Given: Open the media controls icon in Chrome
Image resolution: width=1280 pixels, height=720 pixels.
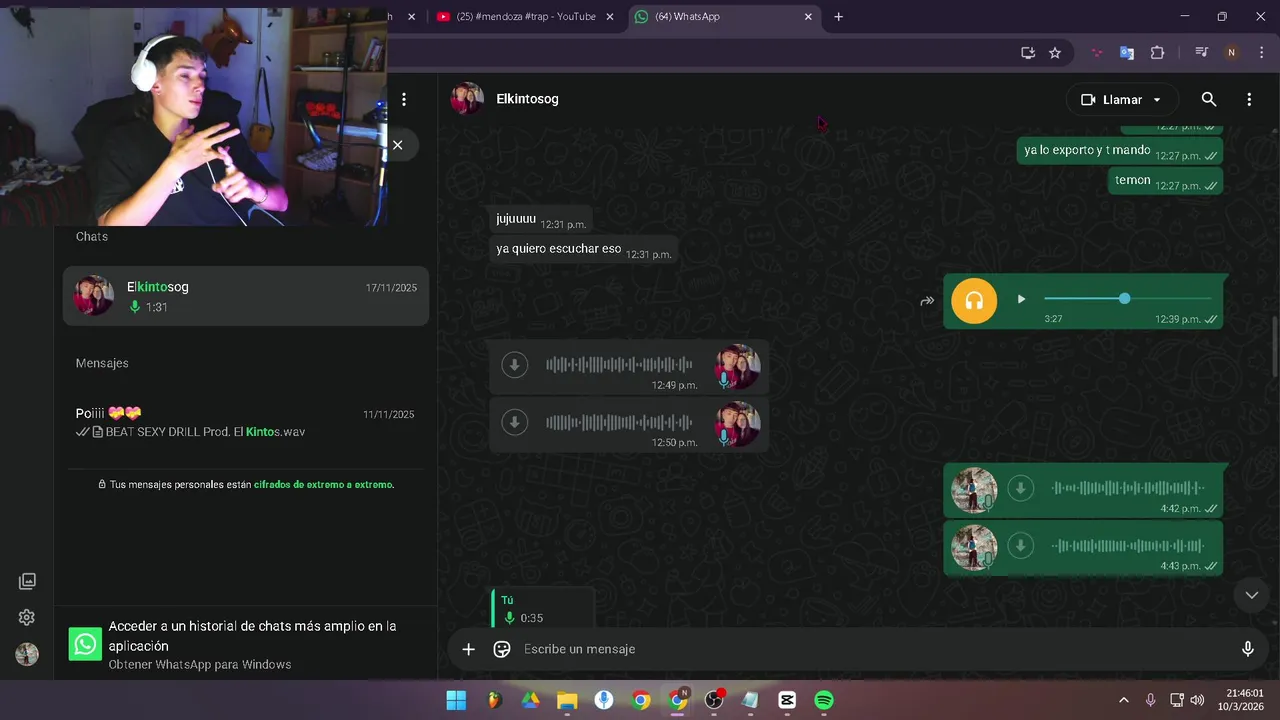Looking at the screenshot, I should [x=1201, y=53].
